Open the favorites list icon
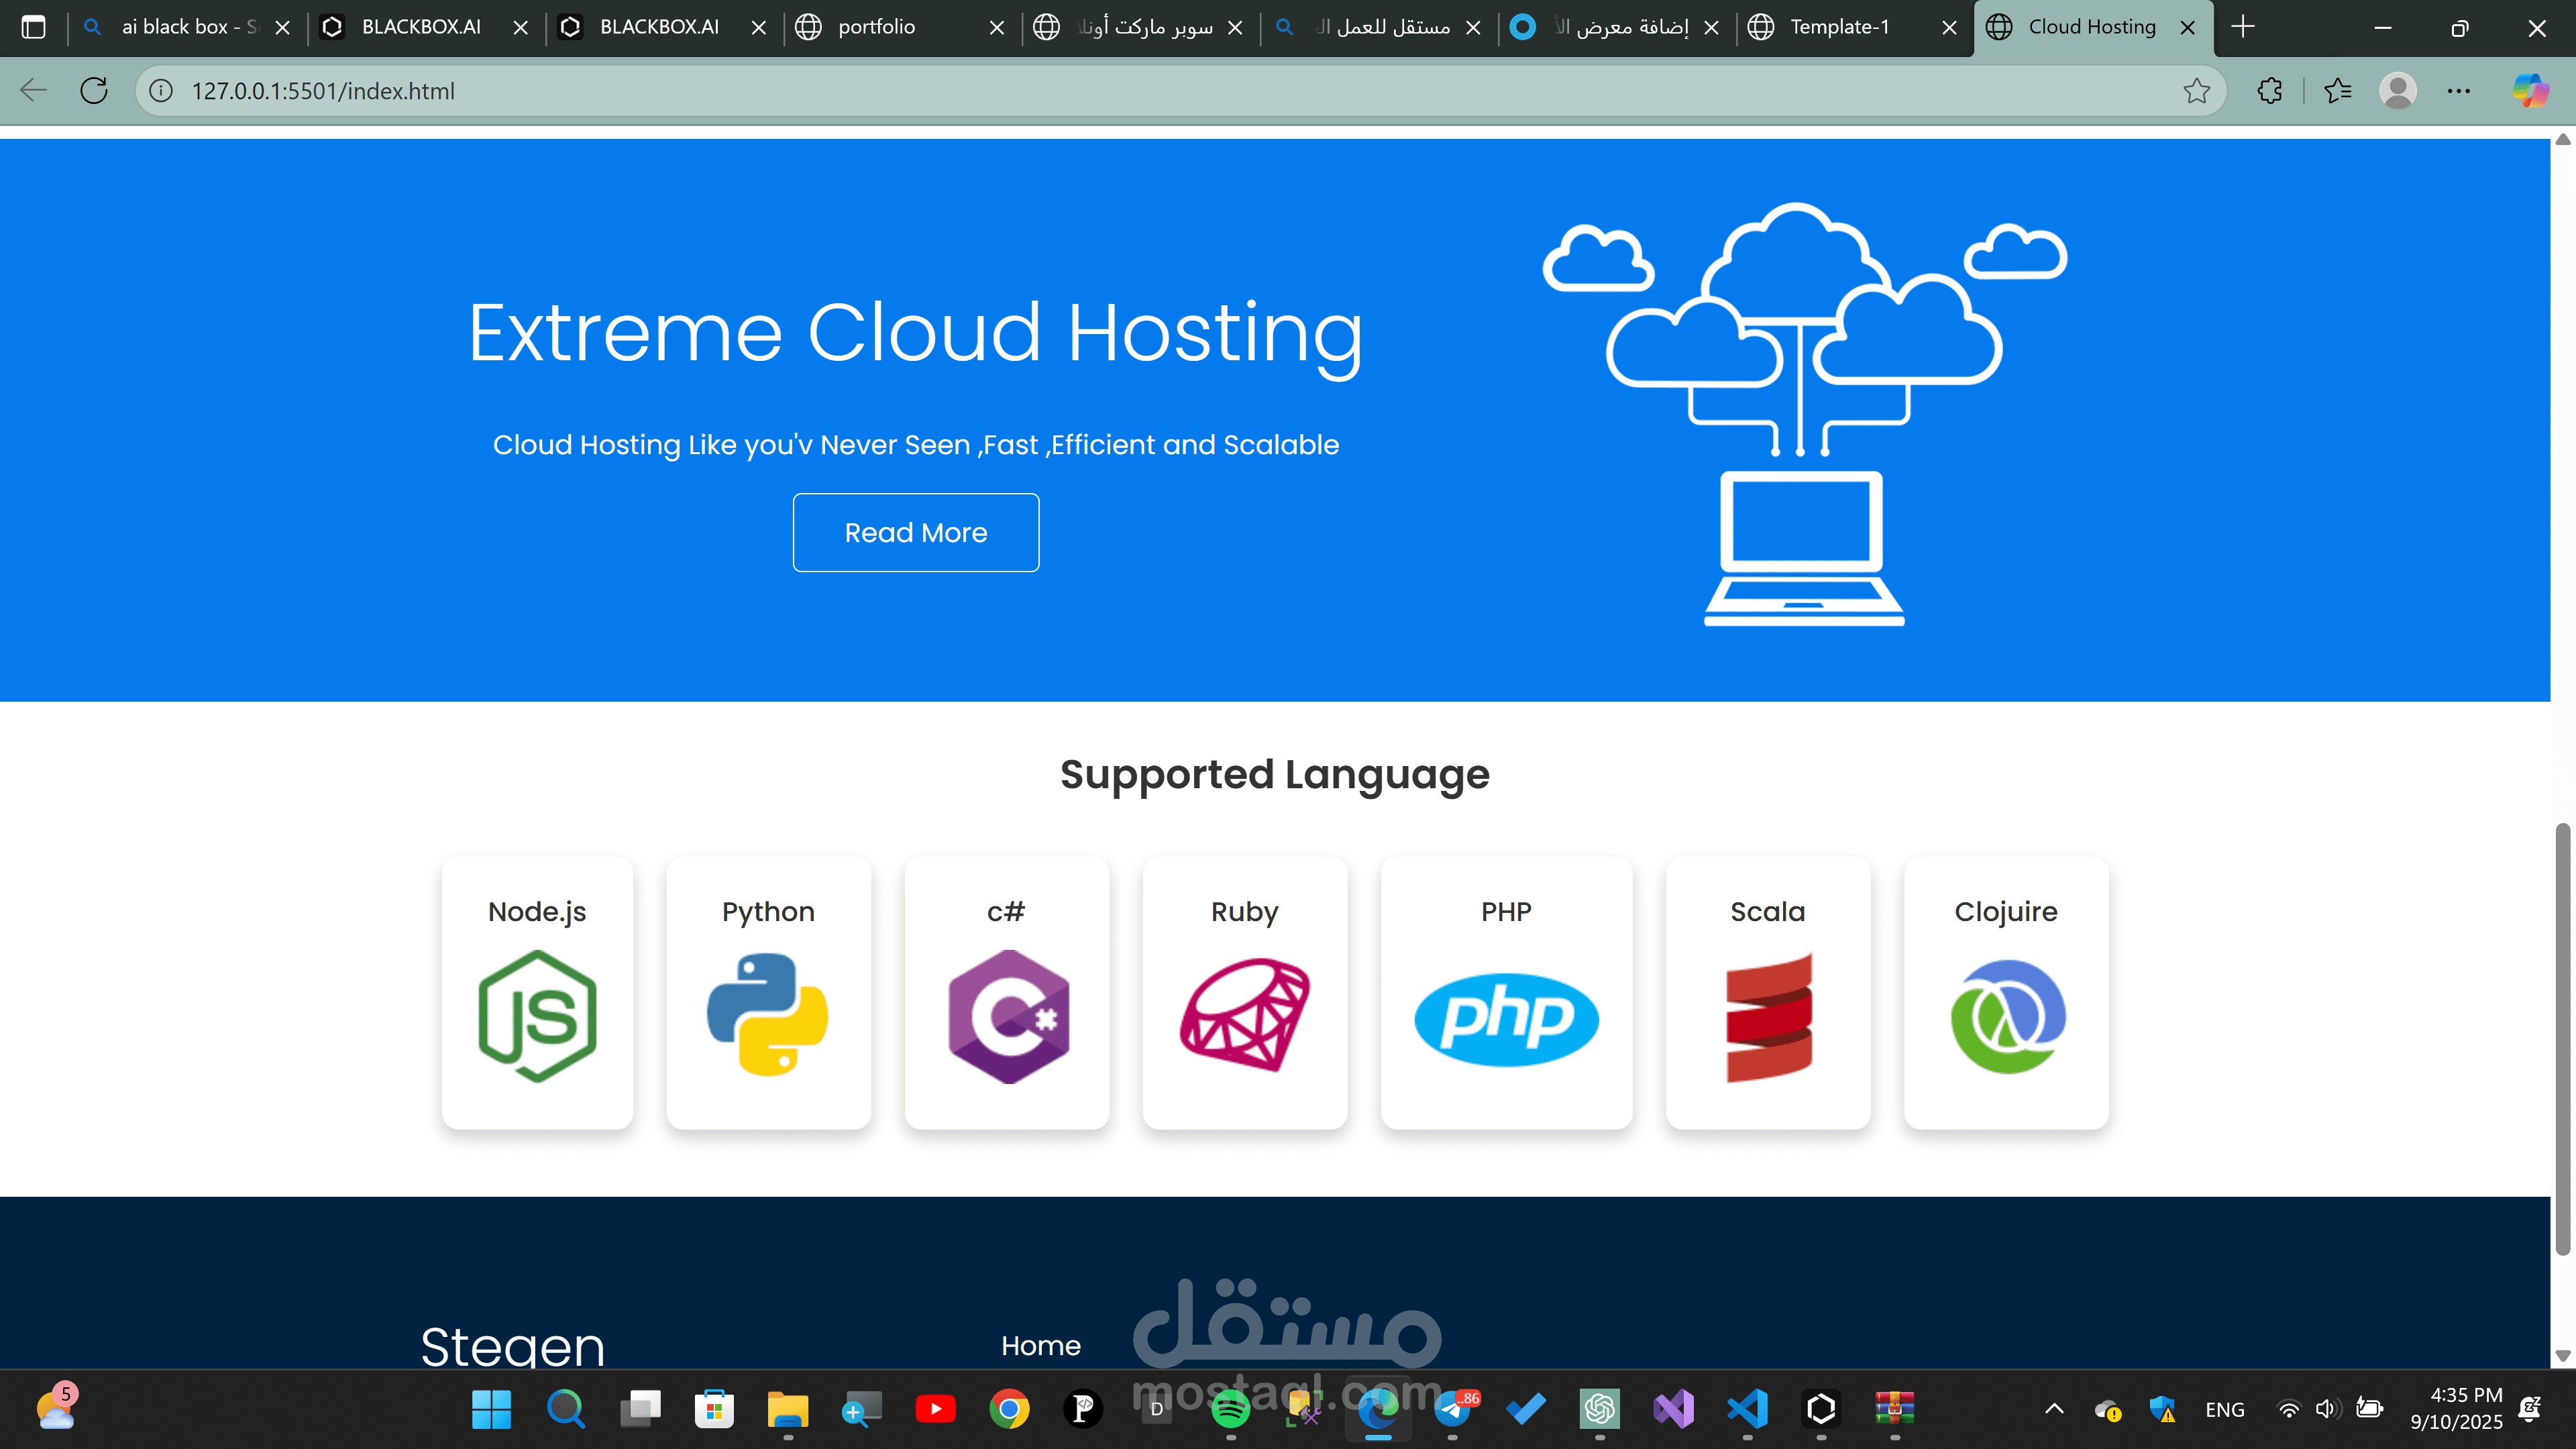 click(2338, 91)
